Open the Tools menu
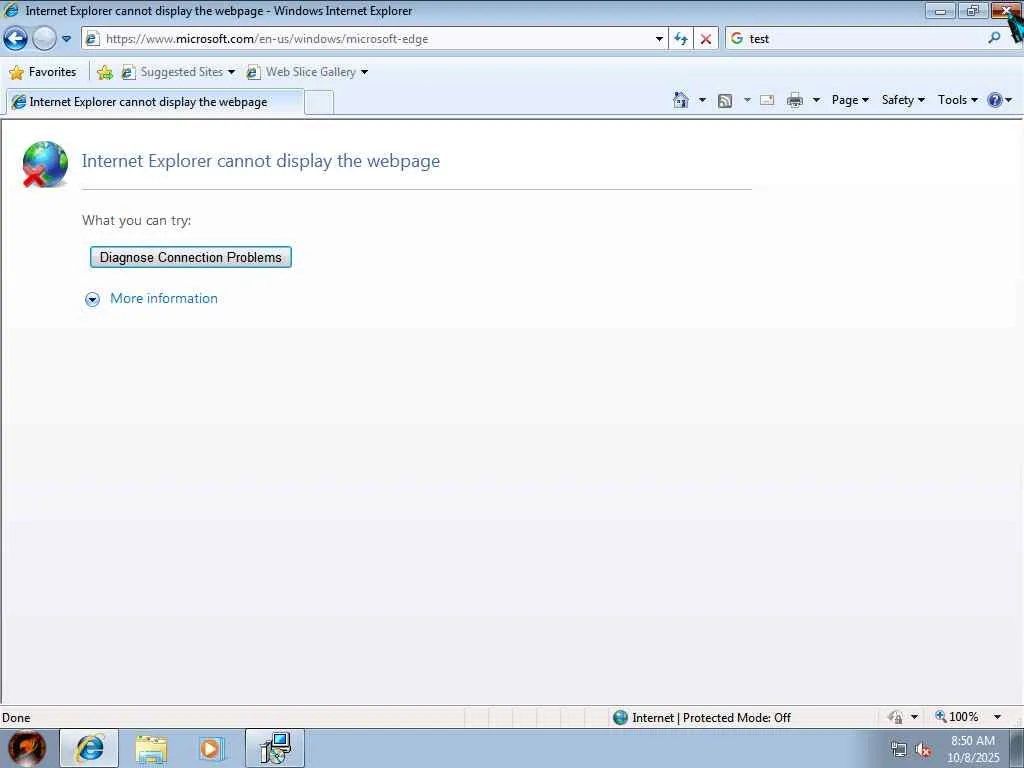This screenshot has width=1024, height=768. (957, 100)
